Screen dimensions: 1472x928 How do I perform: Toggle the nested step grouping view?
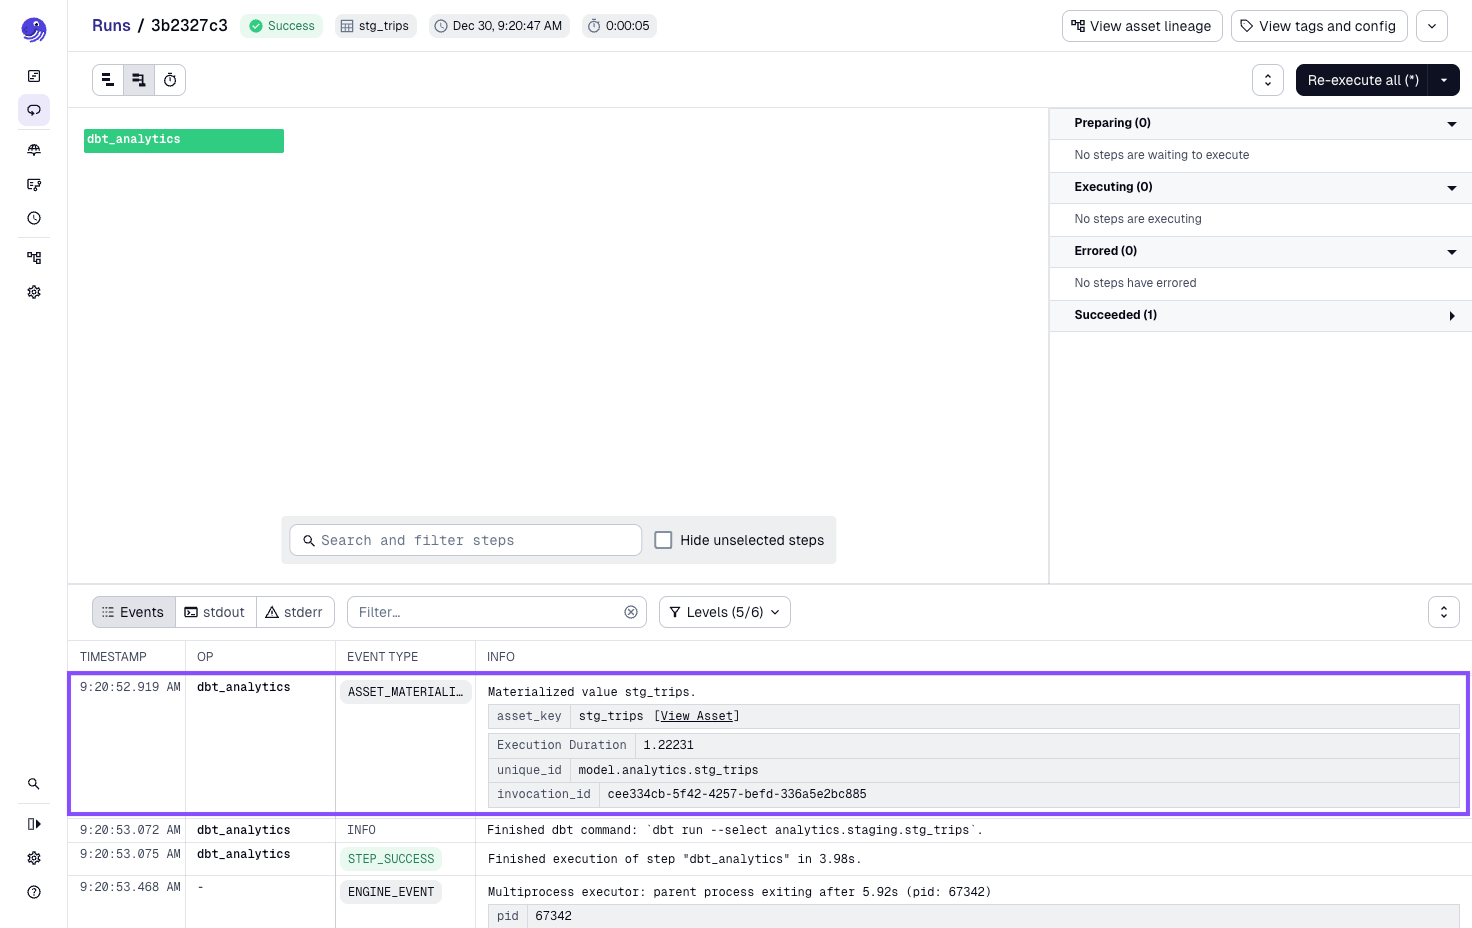coord(139,79)
